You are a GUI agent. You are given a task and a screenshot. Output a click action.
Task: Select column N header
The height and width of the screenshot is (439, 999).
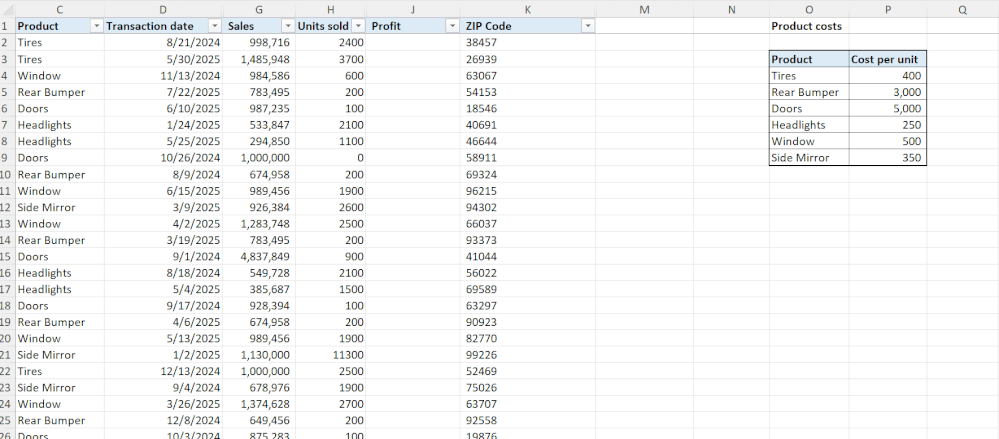coord(731,9)
